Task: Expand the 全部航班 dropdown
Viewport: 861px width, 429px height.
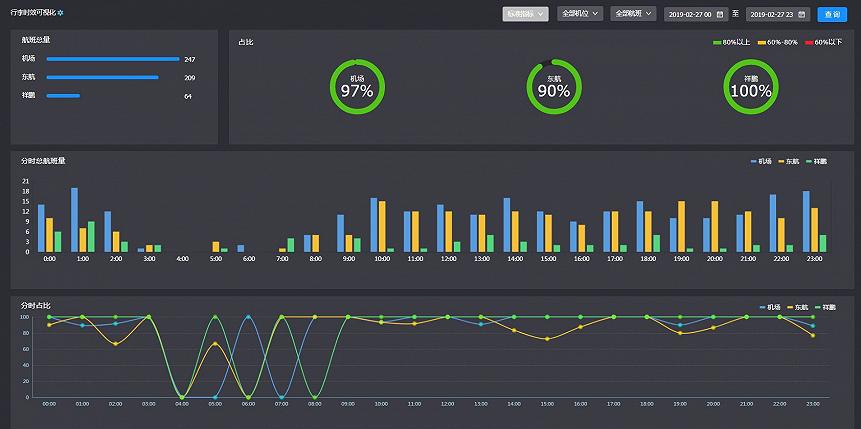Action: pos(633,14)
